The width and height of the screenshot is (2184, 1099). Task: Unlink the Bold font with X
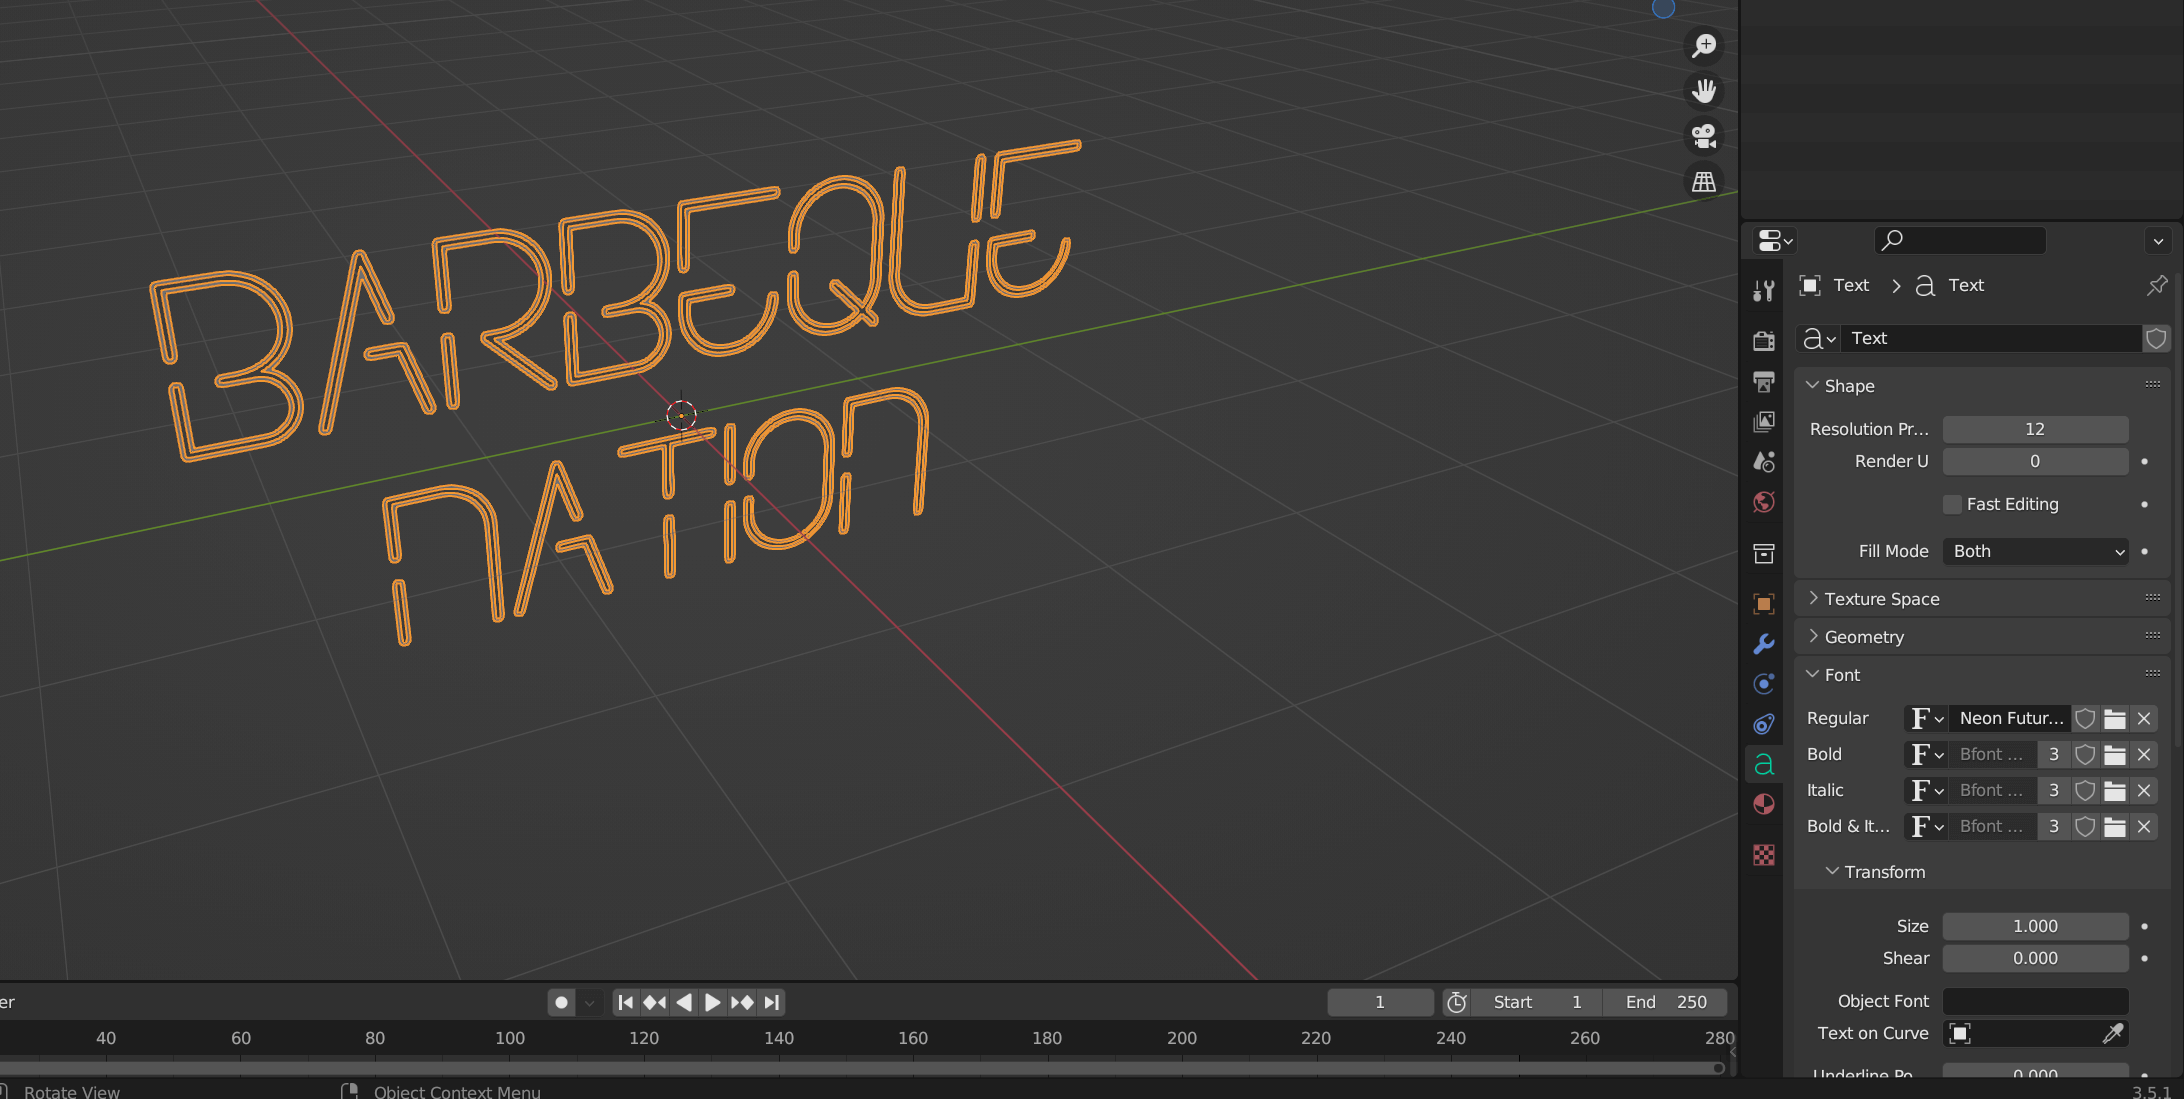click(x=2144, y=755)
